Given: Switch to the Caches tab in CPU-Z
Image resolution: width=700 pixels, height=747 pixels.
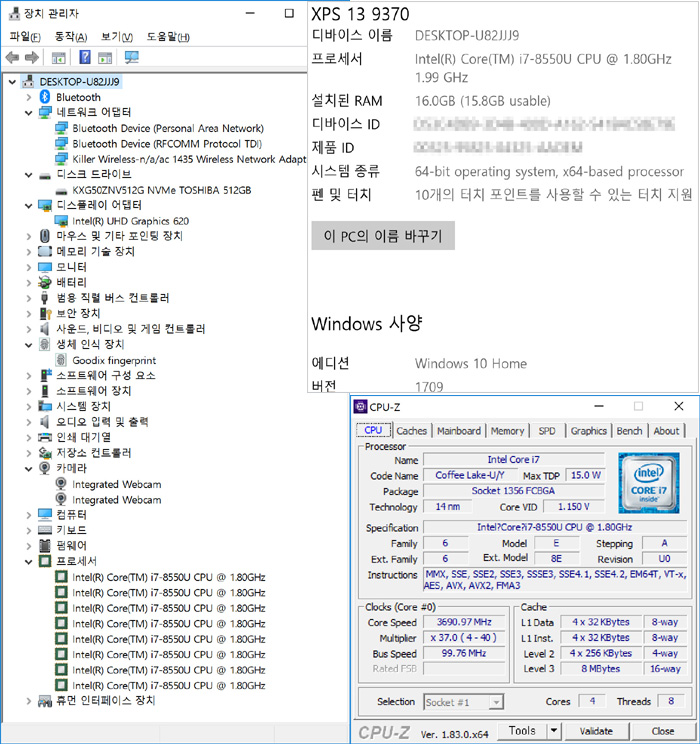Looking at the screenshot, I should coord(412,431).
